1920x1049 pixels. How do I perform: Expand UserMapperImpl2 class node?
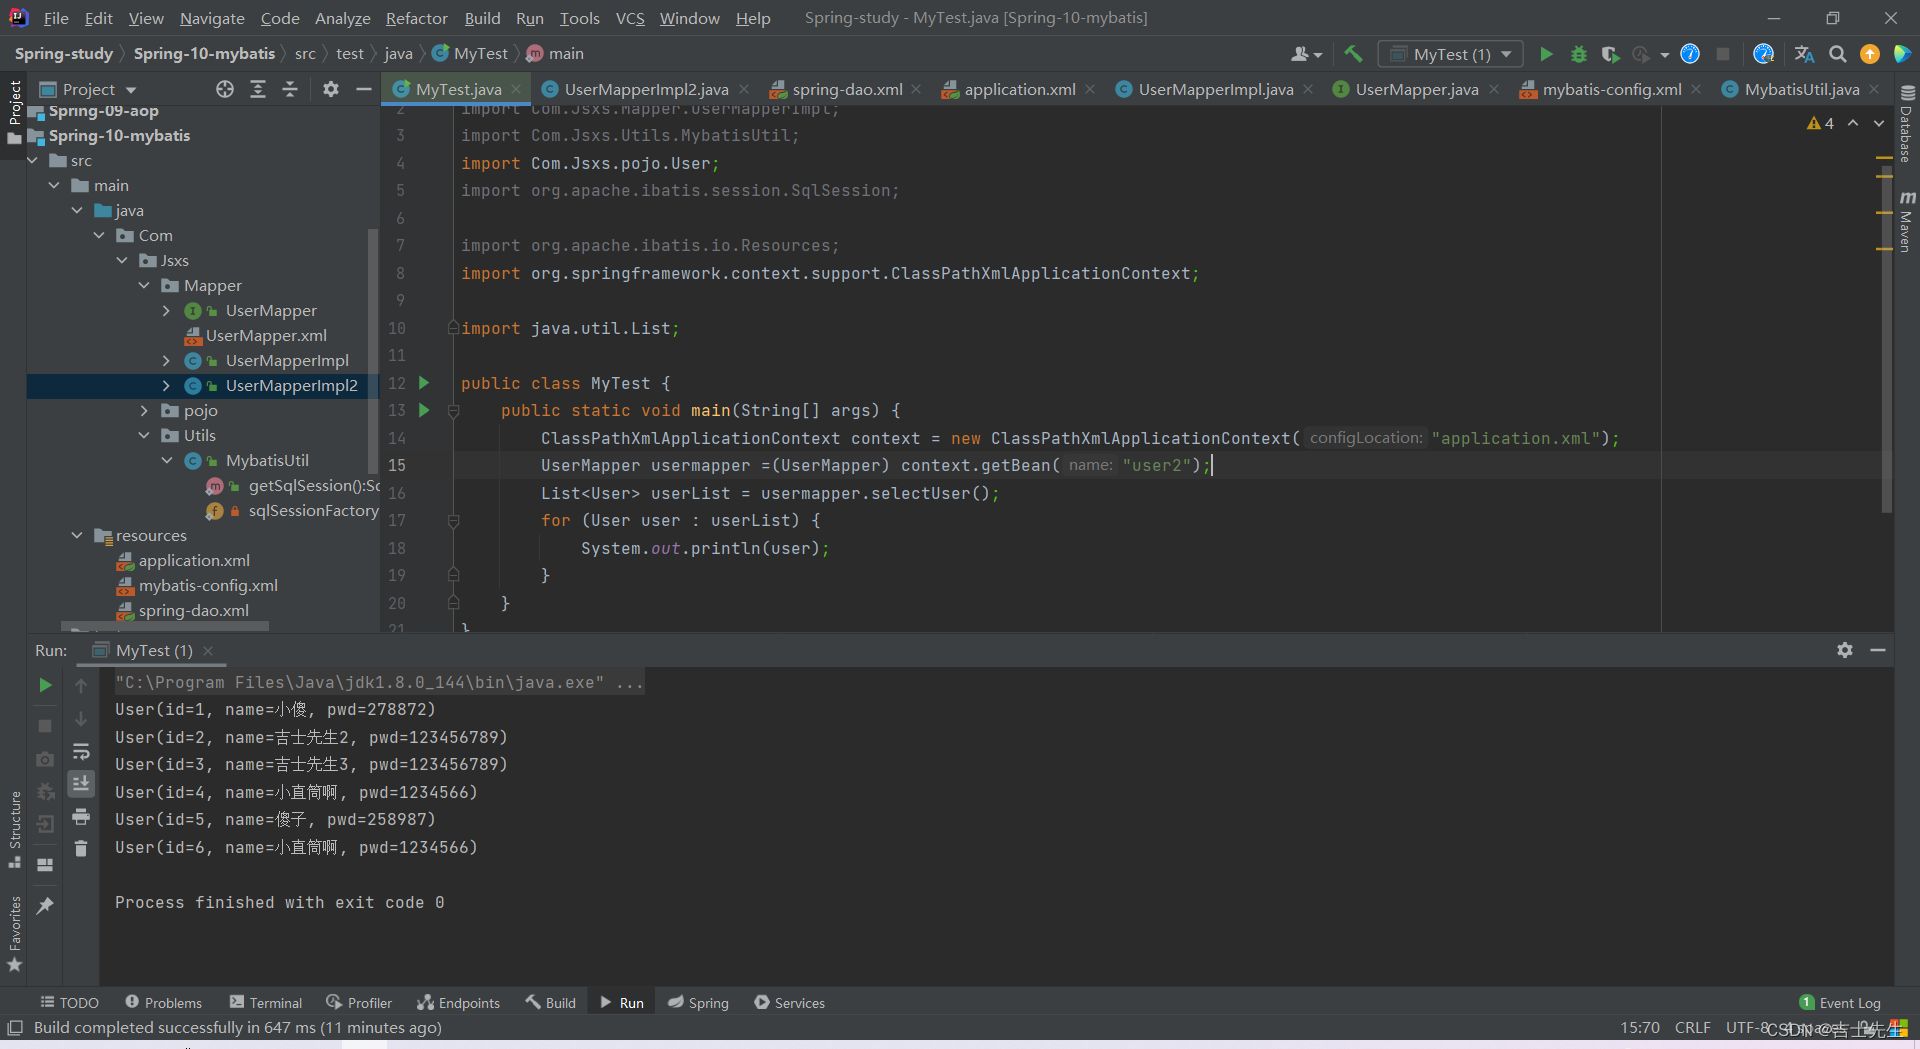(167, 385)
